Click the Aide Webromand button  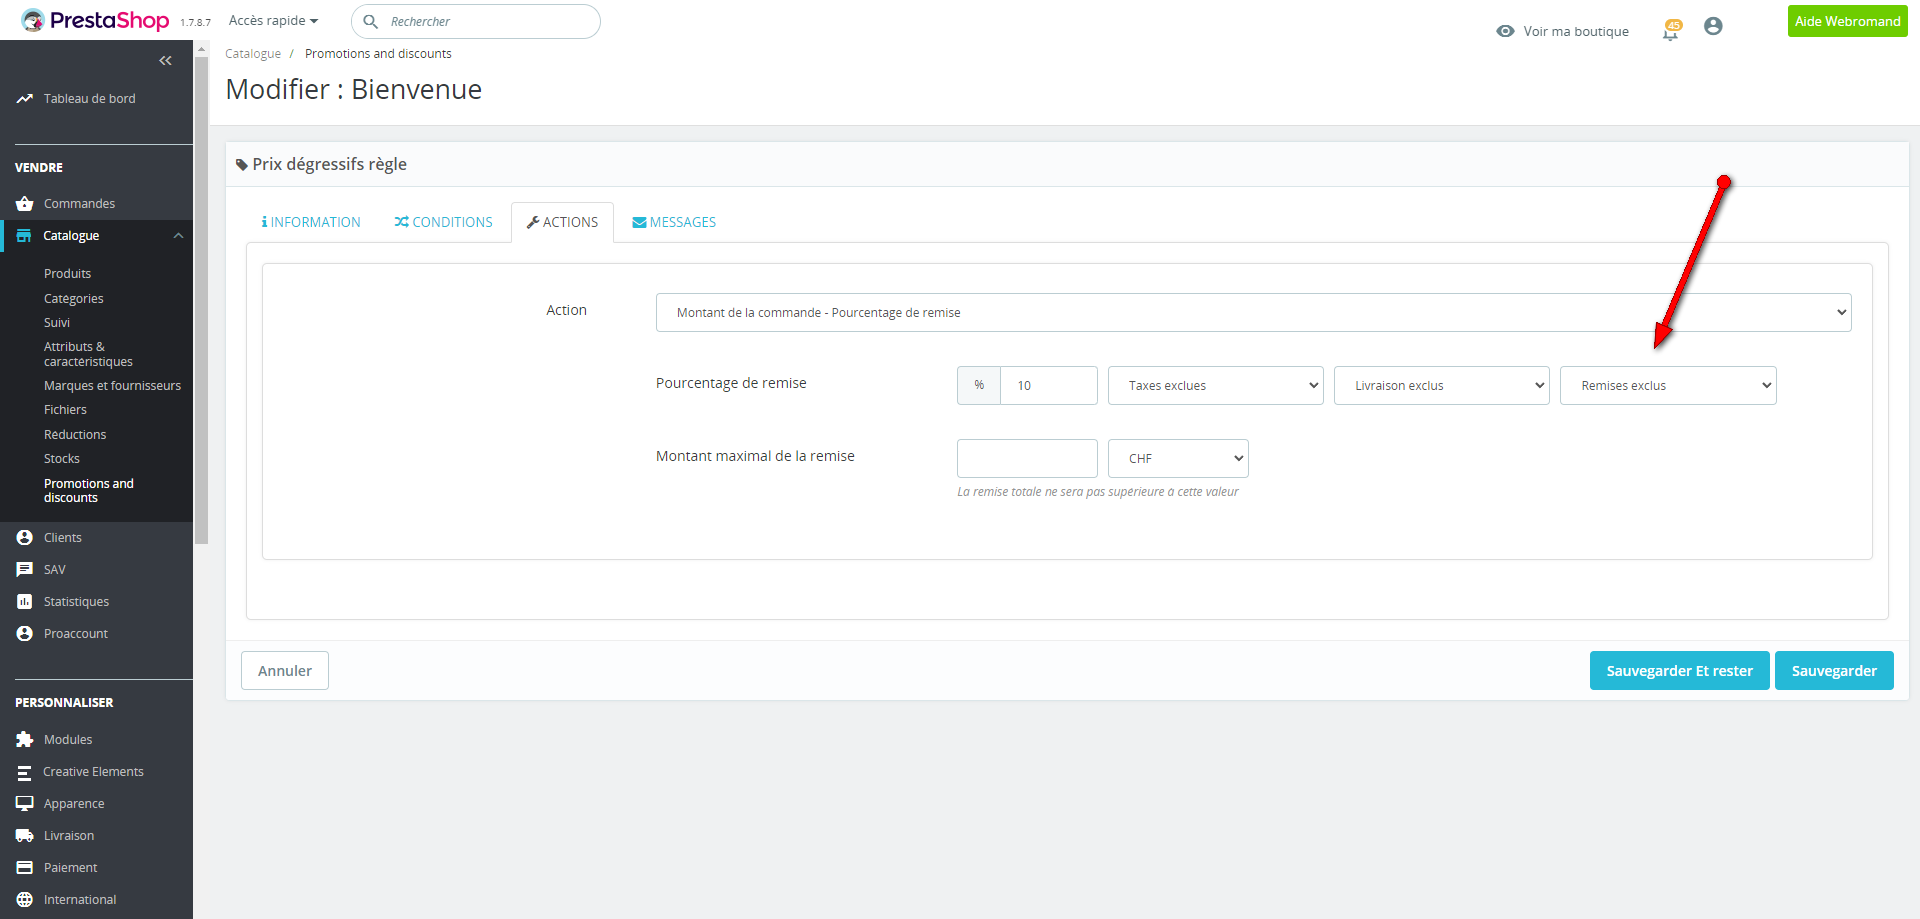[x=1848, y=21]
